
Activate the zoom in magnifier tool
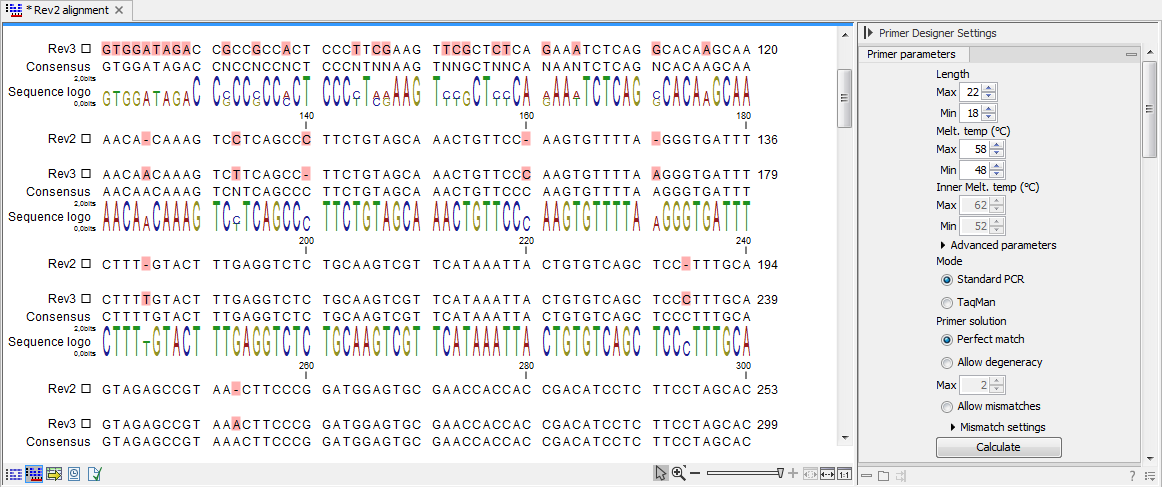tap(679, 474)
